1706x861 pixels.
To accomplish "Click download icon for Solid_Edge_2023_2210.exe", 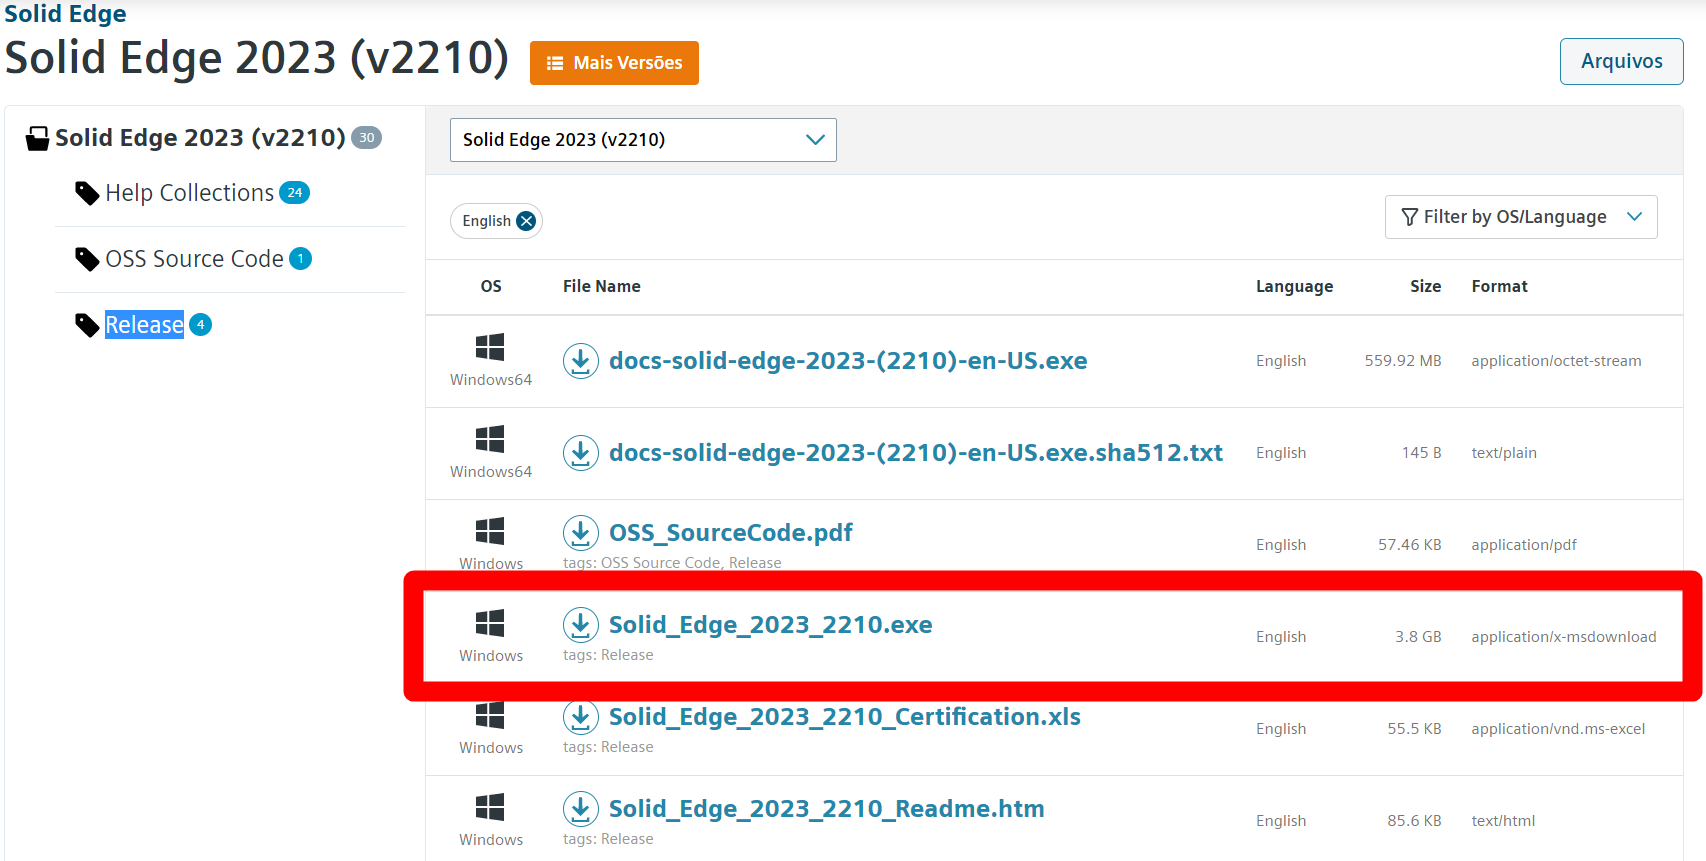I will pyautogui.click(x=580, y=625).
